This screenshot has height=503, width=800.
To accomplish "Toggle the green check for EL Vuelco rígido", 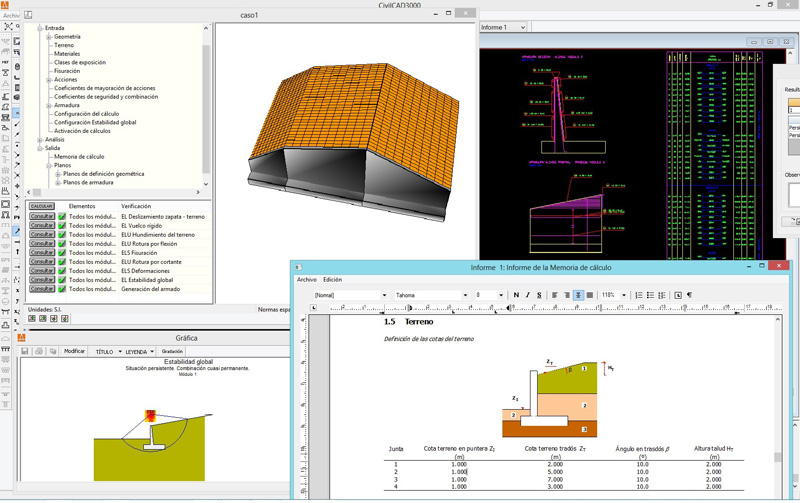I will click(x=62, y=226).
